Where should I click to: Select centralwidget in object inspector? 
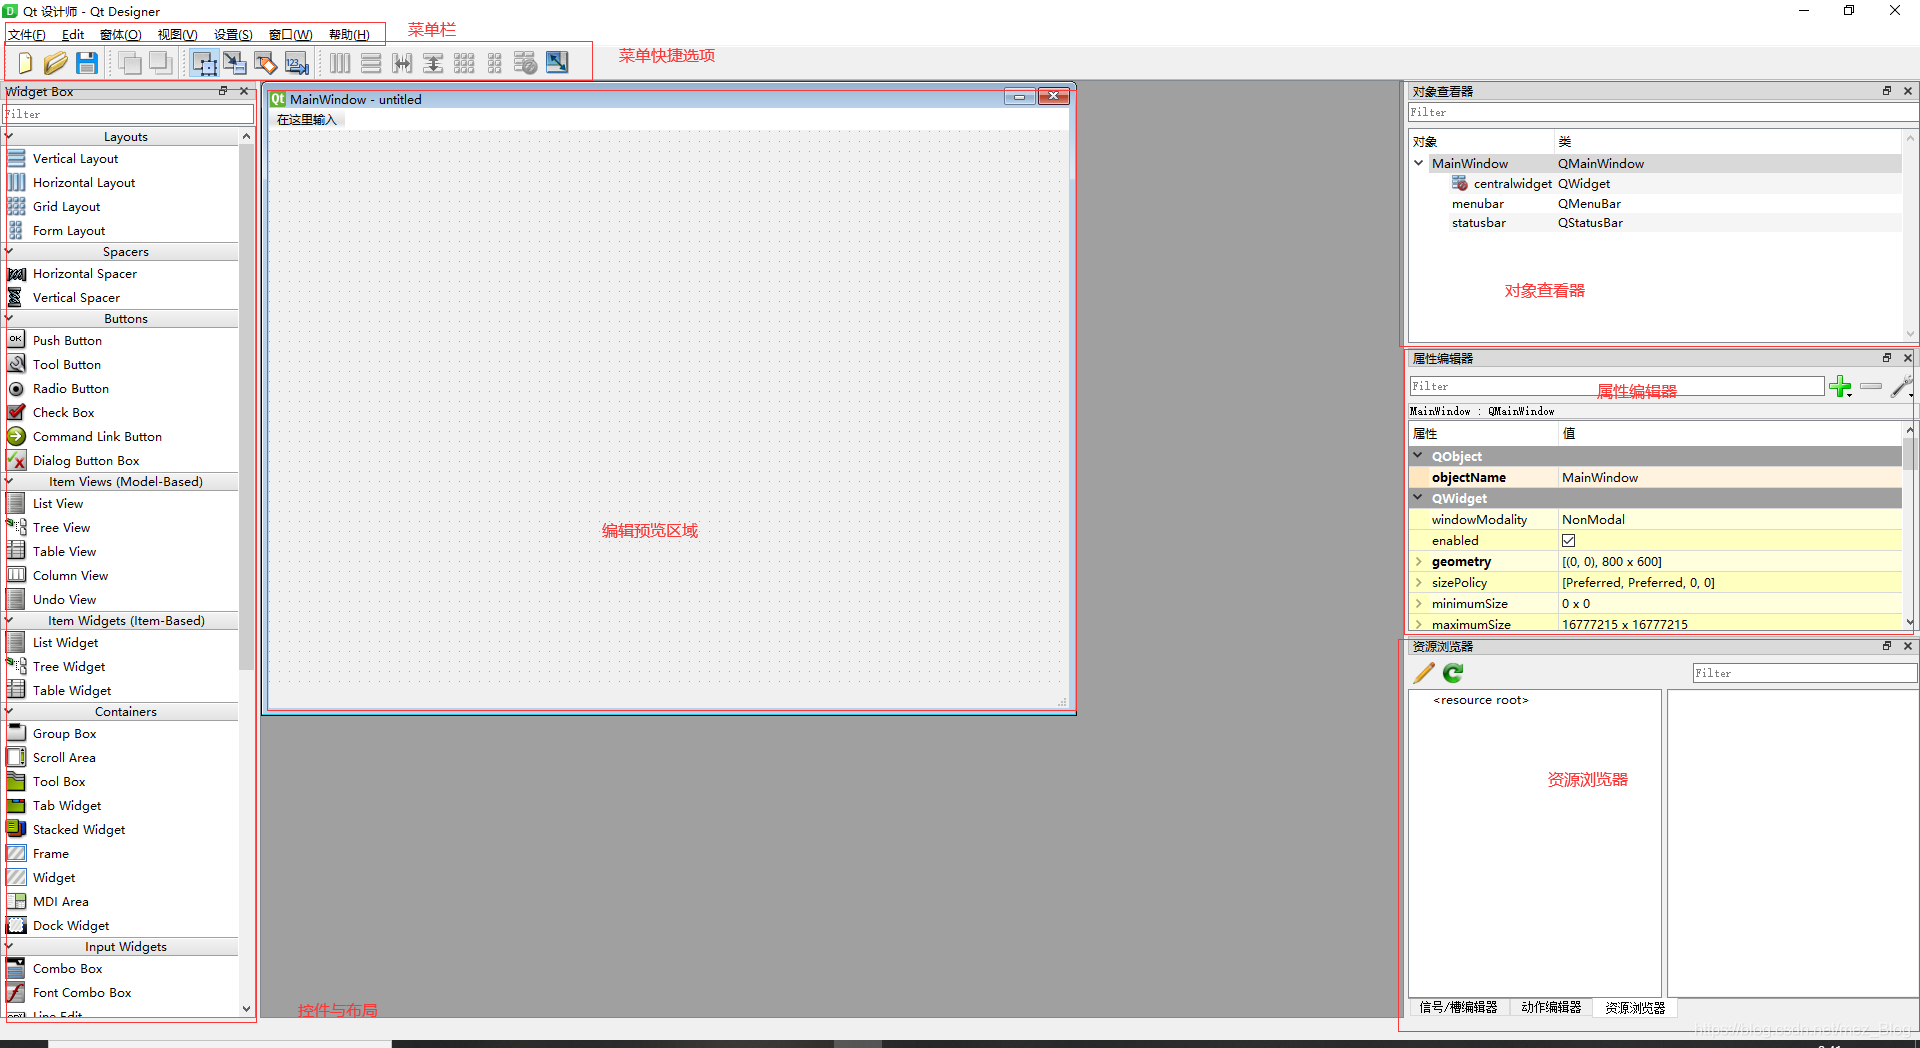tap(1512, 184)
